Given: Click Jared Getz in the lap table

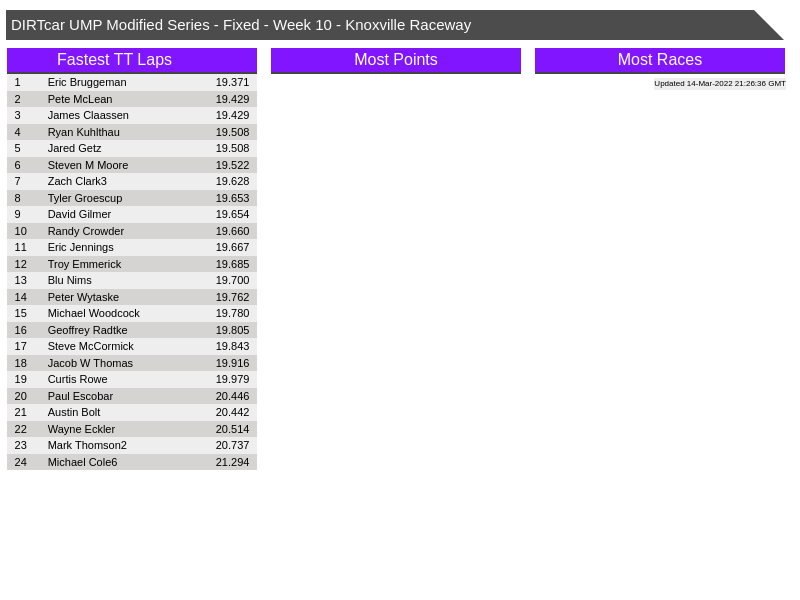Looking at the screenshot, I should tap(74, 148).
